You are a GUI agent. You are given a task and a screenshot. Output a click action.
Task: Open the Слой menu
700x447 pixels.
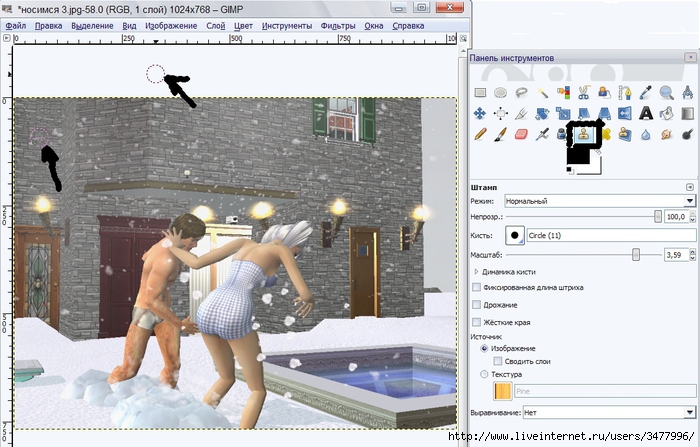pyautogui.click(x=216, y=26)
